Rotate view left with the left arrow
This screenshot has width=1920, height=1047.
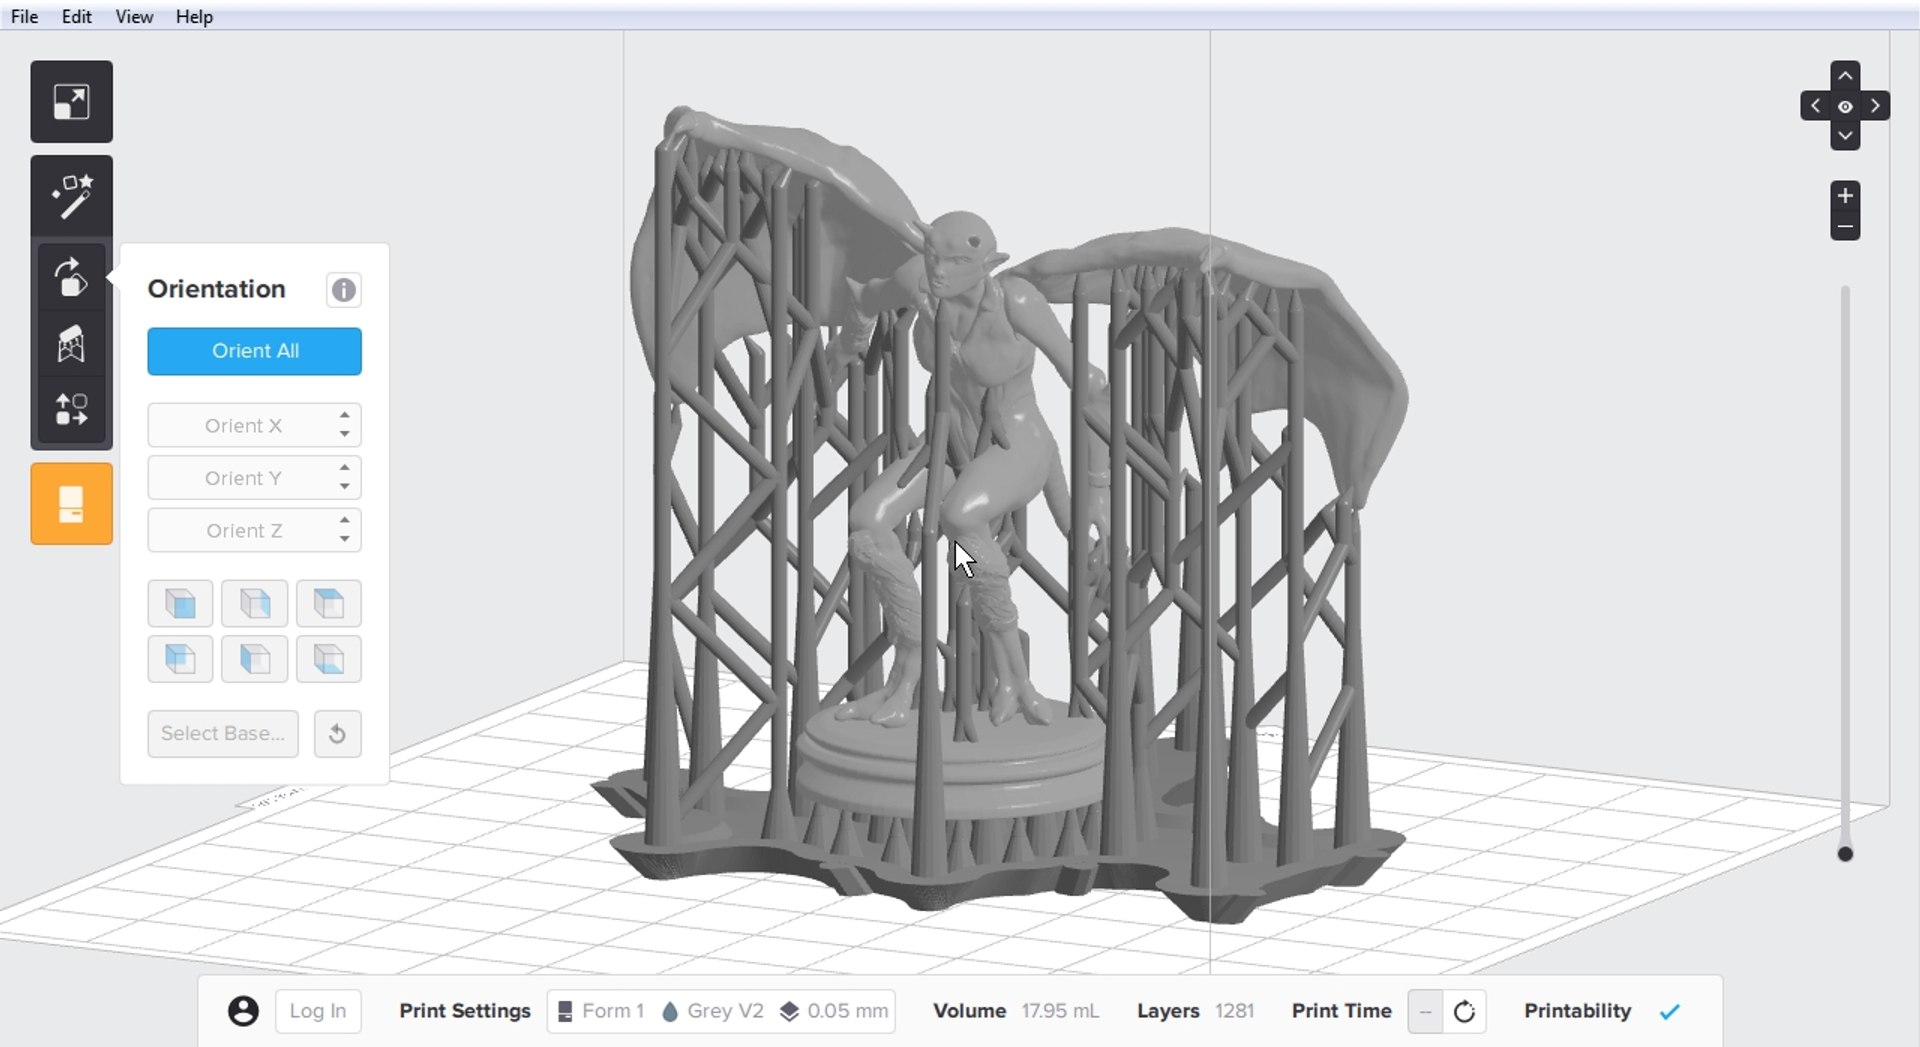1816,106
